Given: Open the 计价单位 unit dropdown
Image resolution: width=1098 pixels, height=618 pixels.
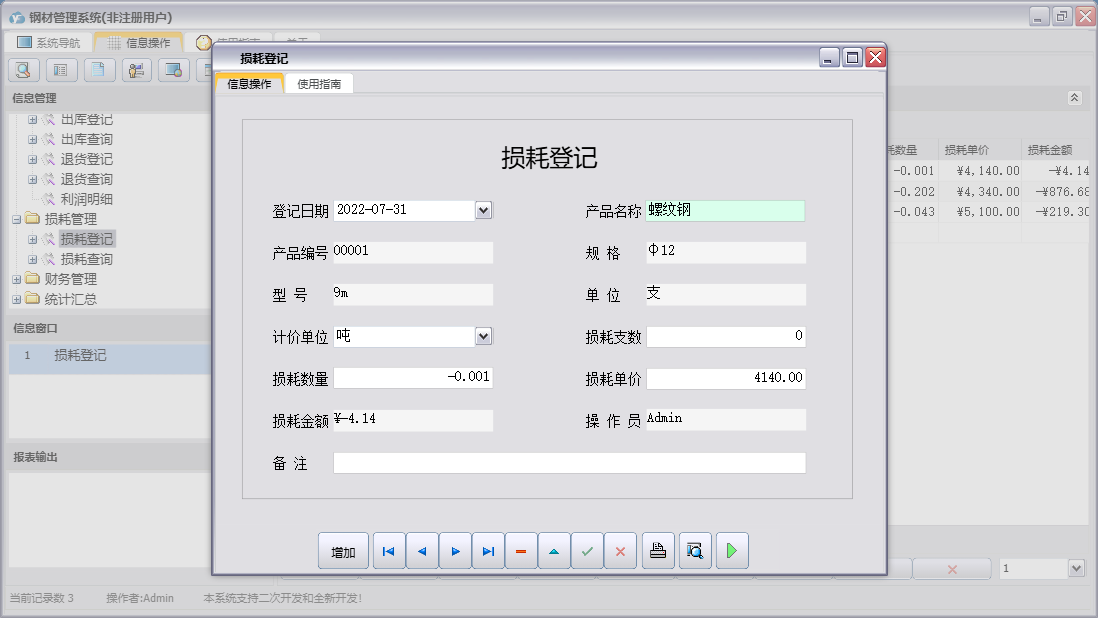Looking at the screenshot, I should [484, 336].
